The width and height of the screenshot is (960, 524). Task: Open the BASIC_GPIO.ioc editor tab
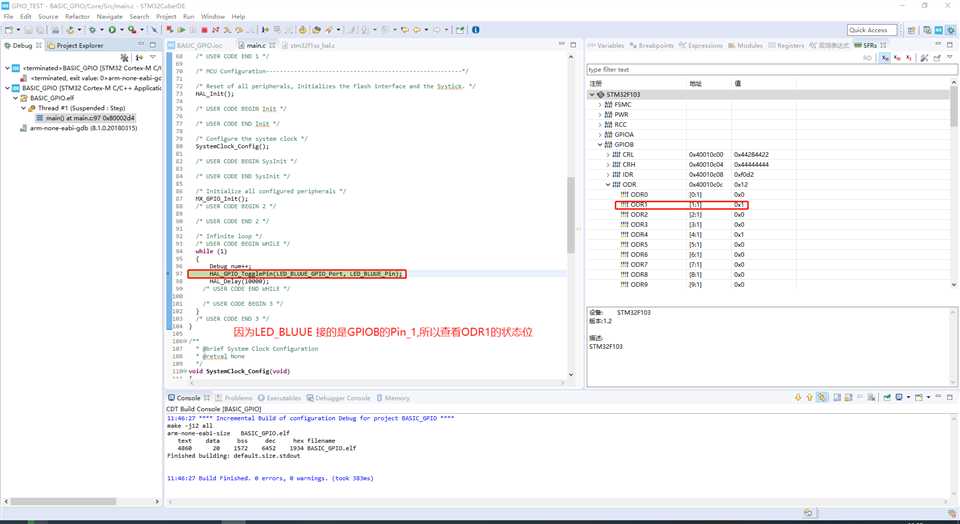click(195, 45)
